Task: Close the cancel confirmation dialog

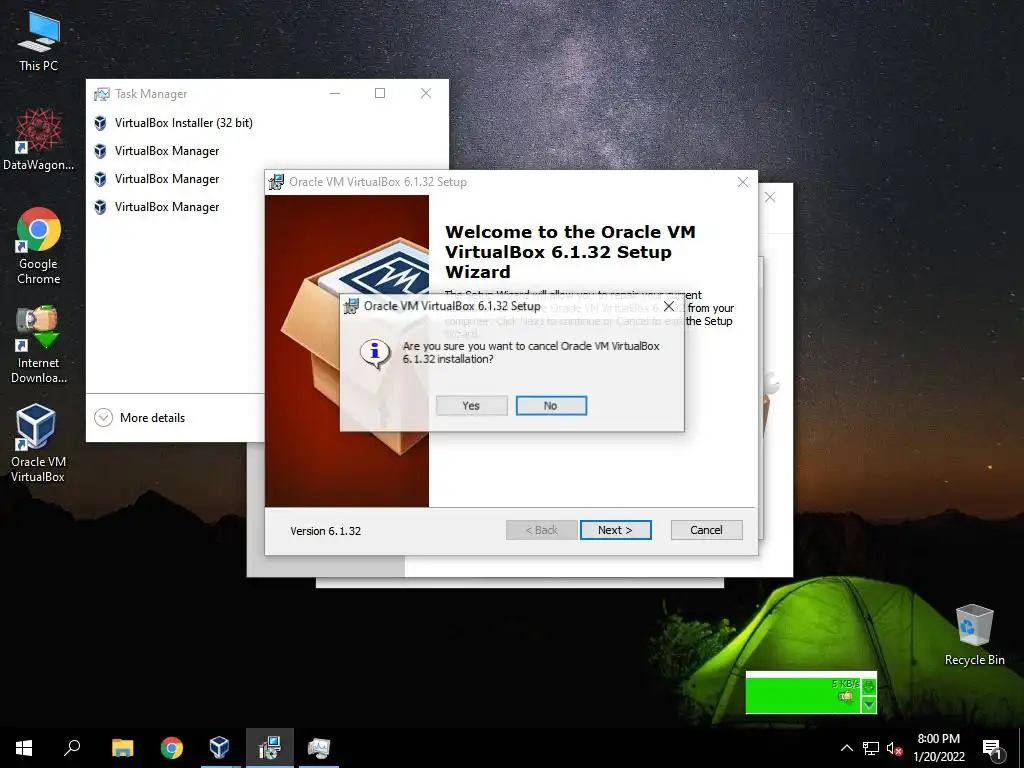Action: point(669,306)
